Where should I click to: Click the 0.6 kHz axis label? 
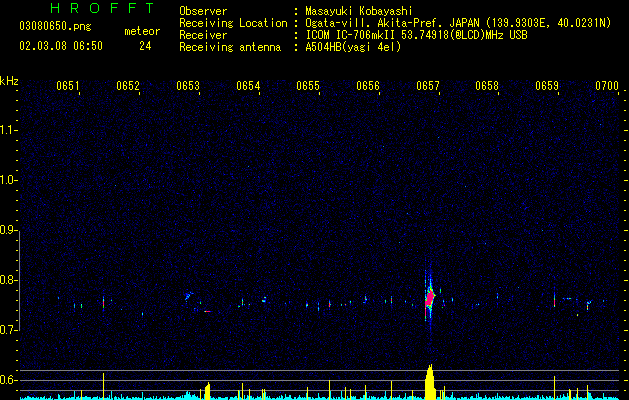click(8, 380)
